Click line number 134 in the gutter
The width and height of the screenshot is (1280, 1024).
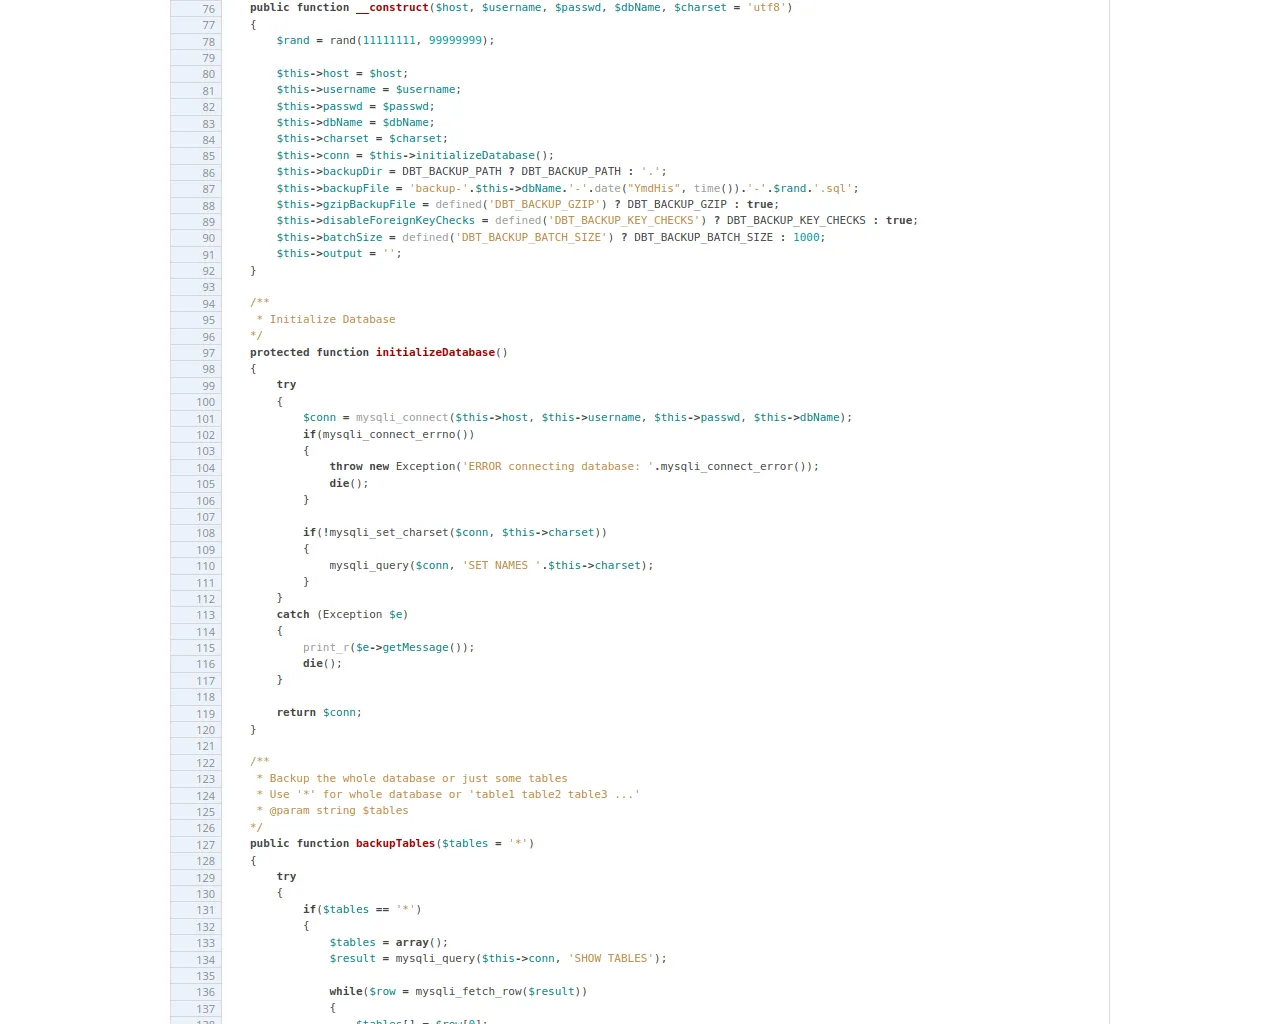click(205, 960)
